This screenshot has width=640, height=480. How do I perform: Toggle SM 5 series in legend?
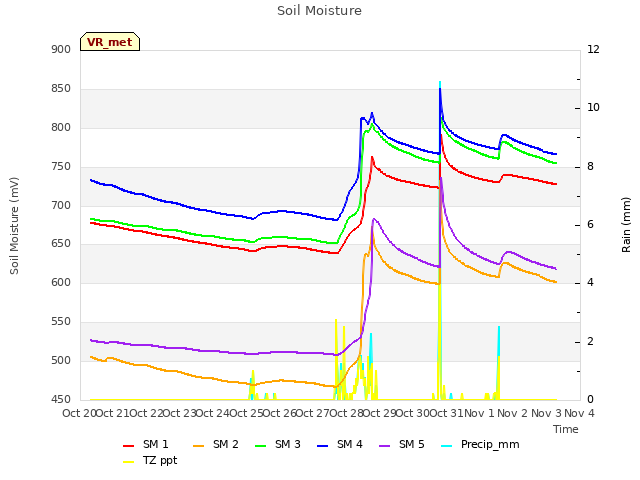(402, 444)
